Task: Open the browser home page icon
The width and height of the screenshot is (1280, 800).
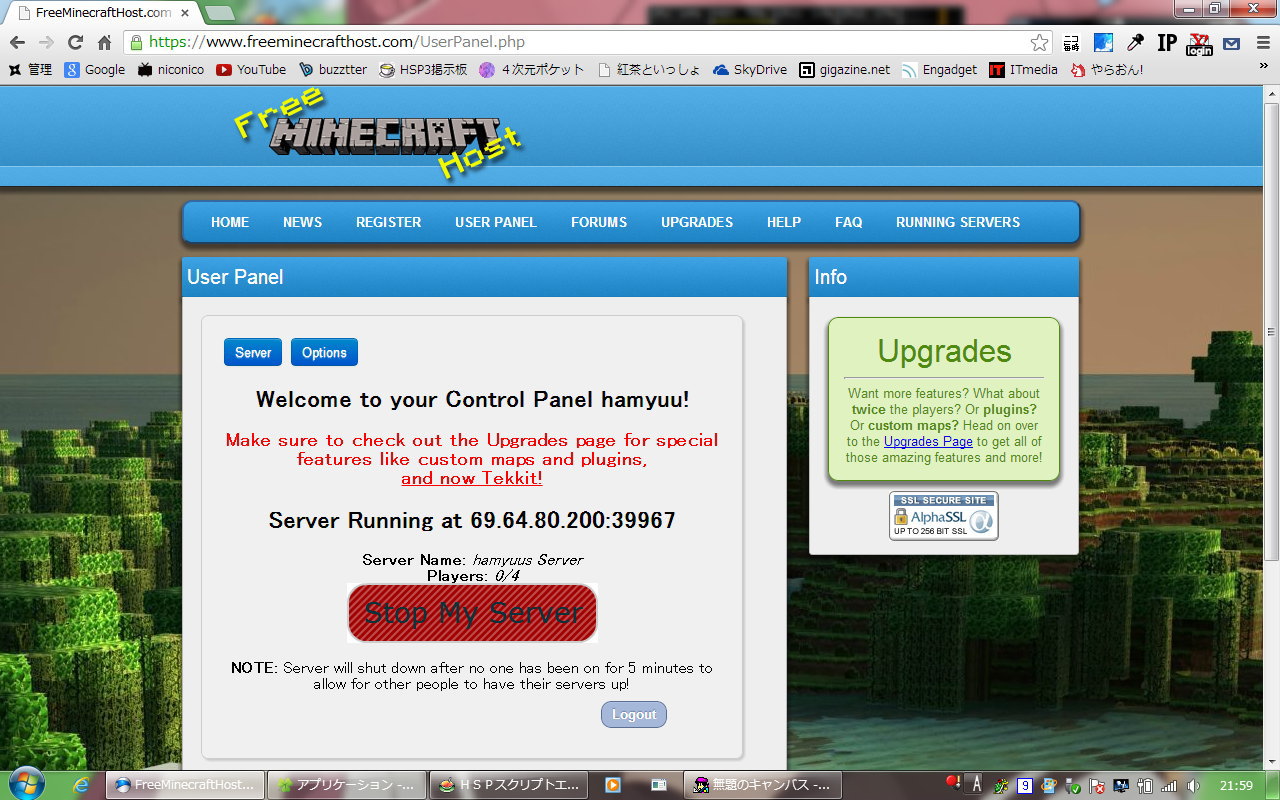Action: point(104,42)
